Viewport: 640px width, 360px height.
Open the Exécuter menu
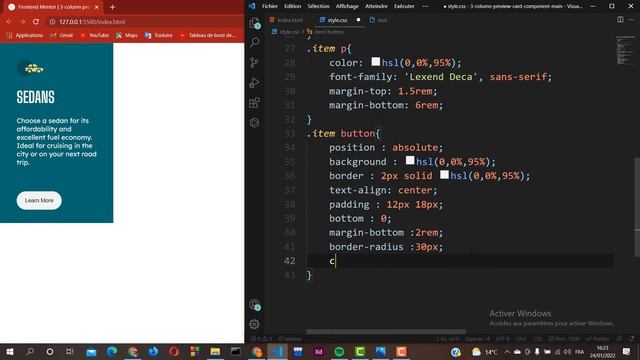tap(404, 6)
